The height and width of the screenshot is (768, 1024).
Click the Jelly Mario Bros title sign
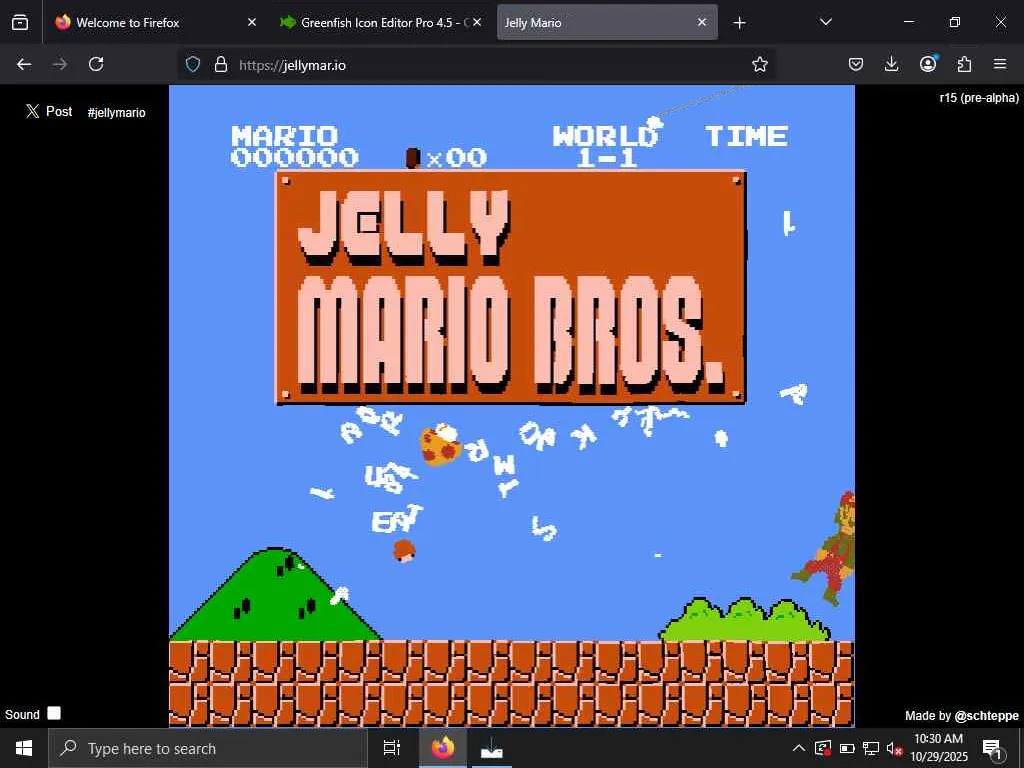511,287
